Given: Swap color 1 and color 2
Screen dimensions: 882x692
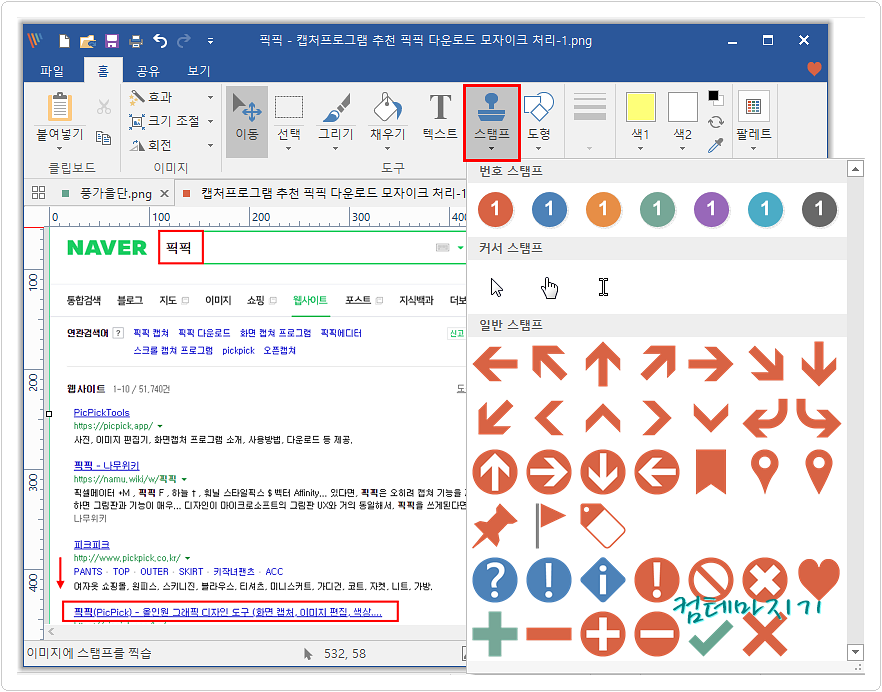Looking at the screenshot, I should pos(716,122).
